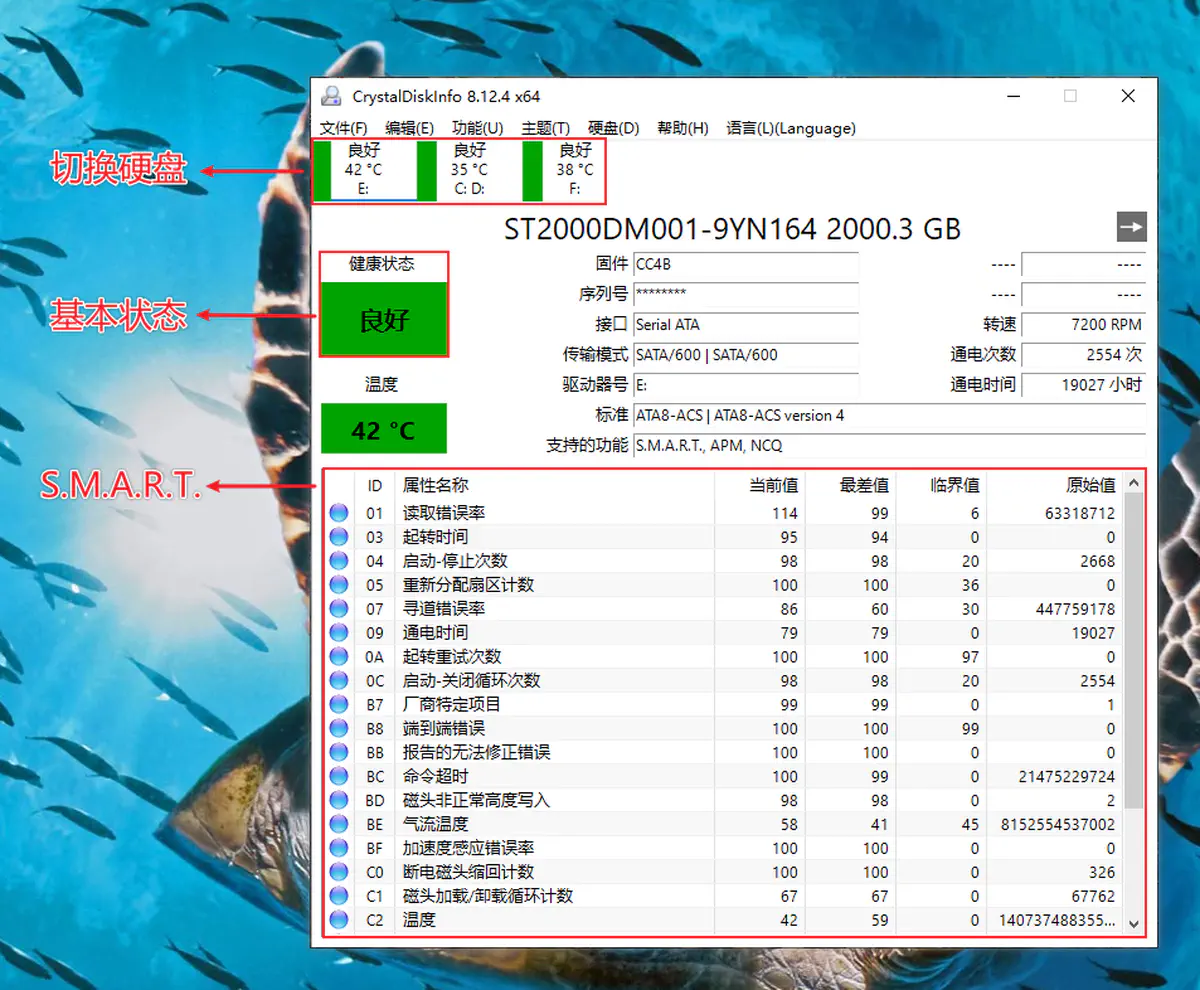Click status orb for 读取错误率 row
Screen dimensions: 1200x990
click(x=339, y=513)
